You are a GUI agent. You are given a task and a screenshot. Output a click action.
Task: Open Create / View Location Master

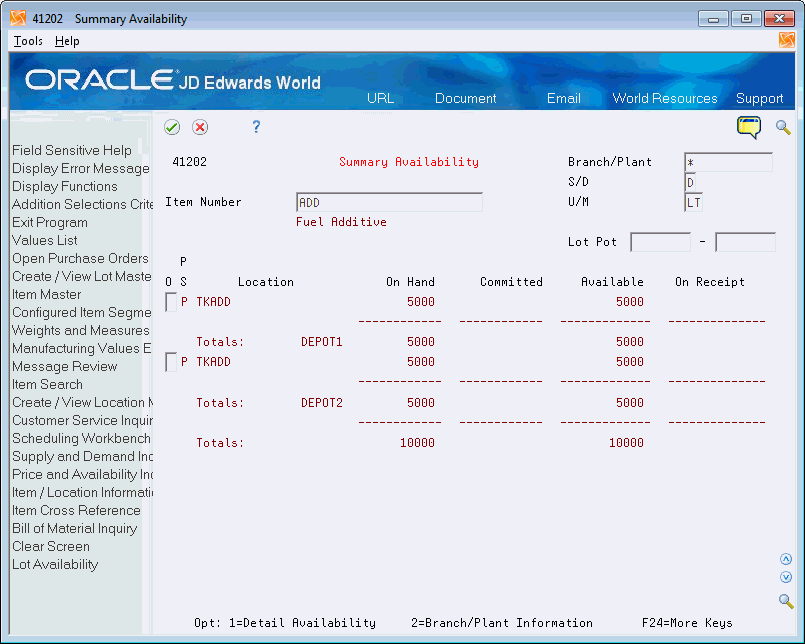[83, 402]
